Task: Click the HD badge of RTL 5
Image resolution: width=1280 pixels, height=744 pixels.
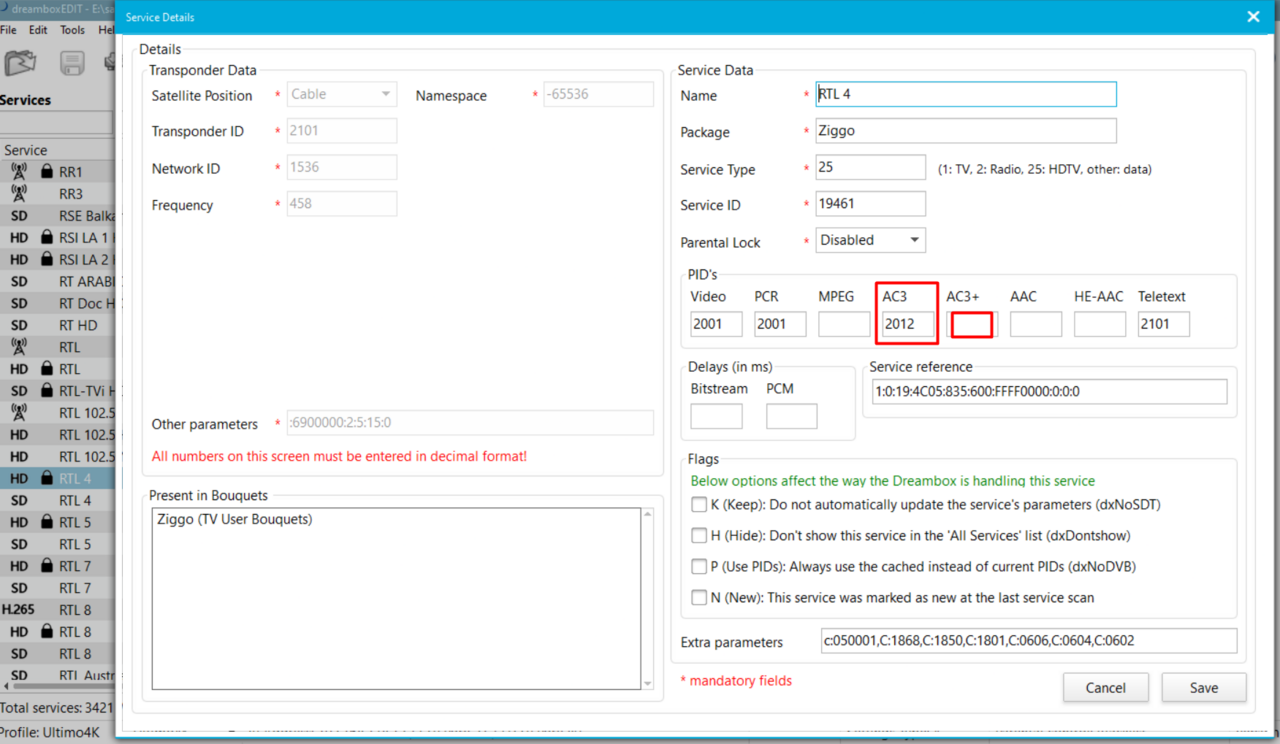Action: [x=18, y=522]
